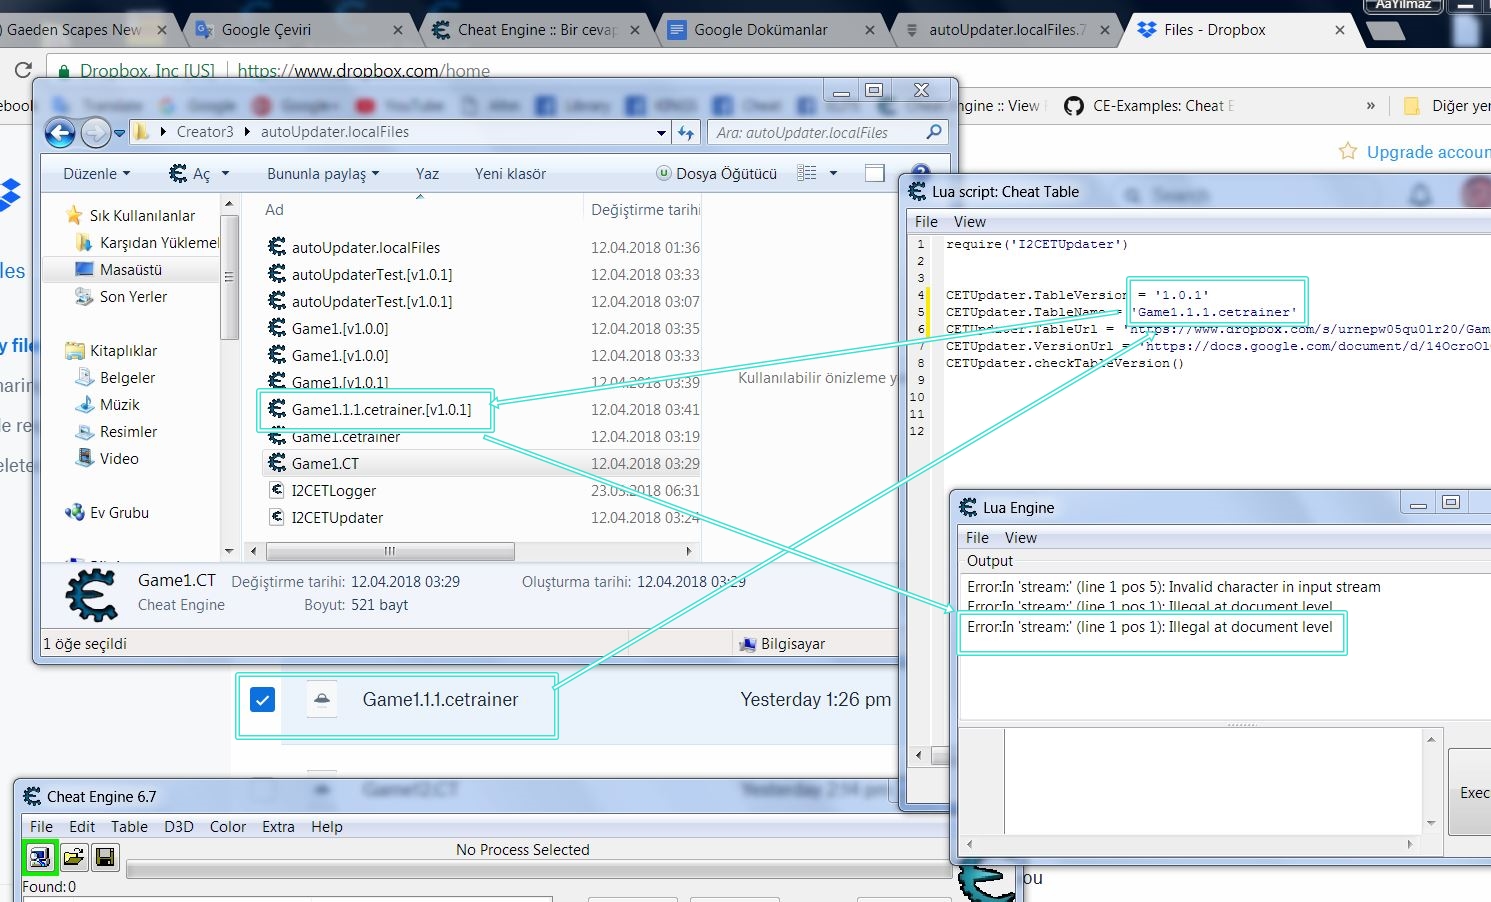This screenshot has width=1491, height=902.
Task: Toggle the Explorer preview pane icon
Action: 875,173
